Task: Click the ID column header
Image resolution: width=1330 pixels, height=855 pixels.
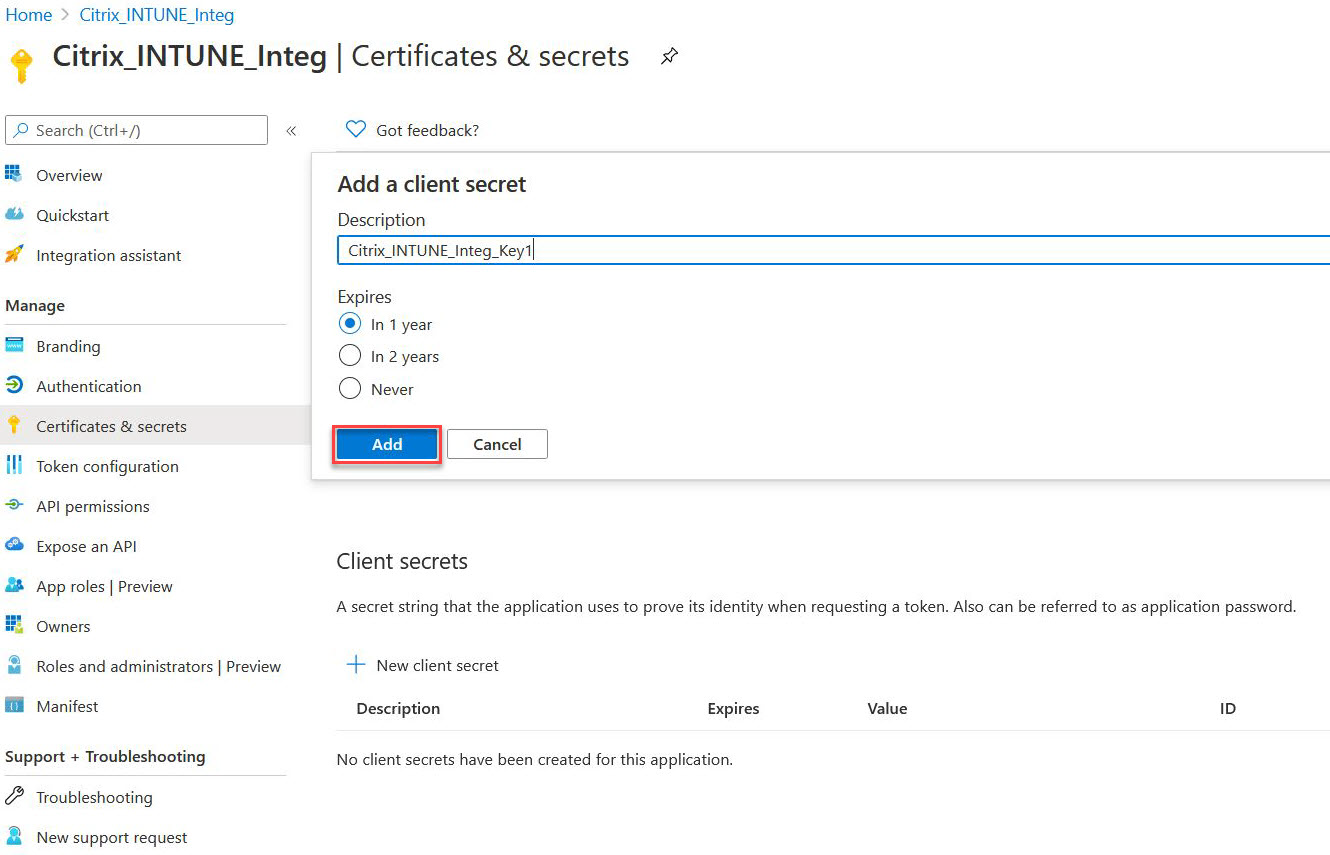Action: pos(1228,708)
